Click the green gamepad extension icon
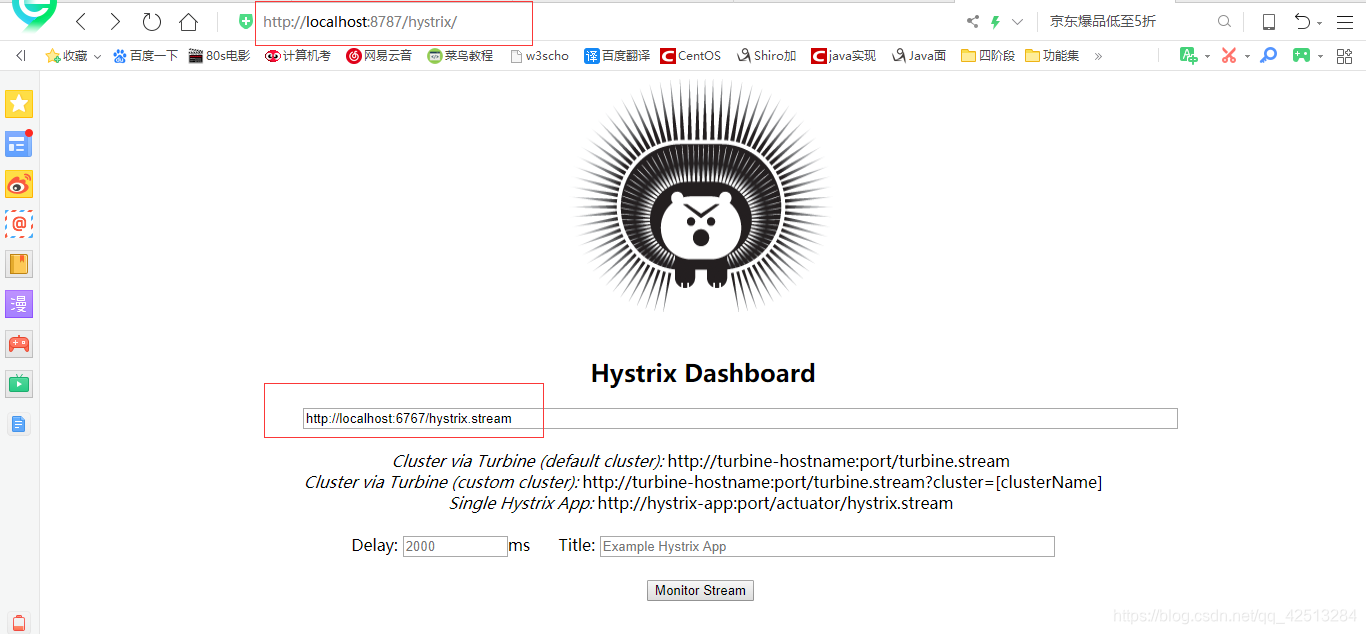 (1301, 56)
